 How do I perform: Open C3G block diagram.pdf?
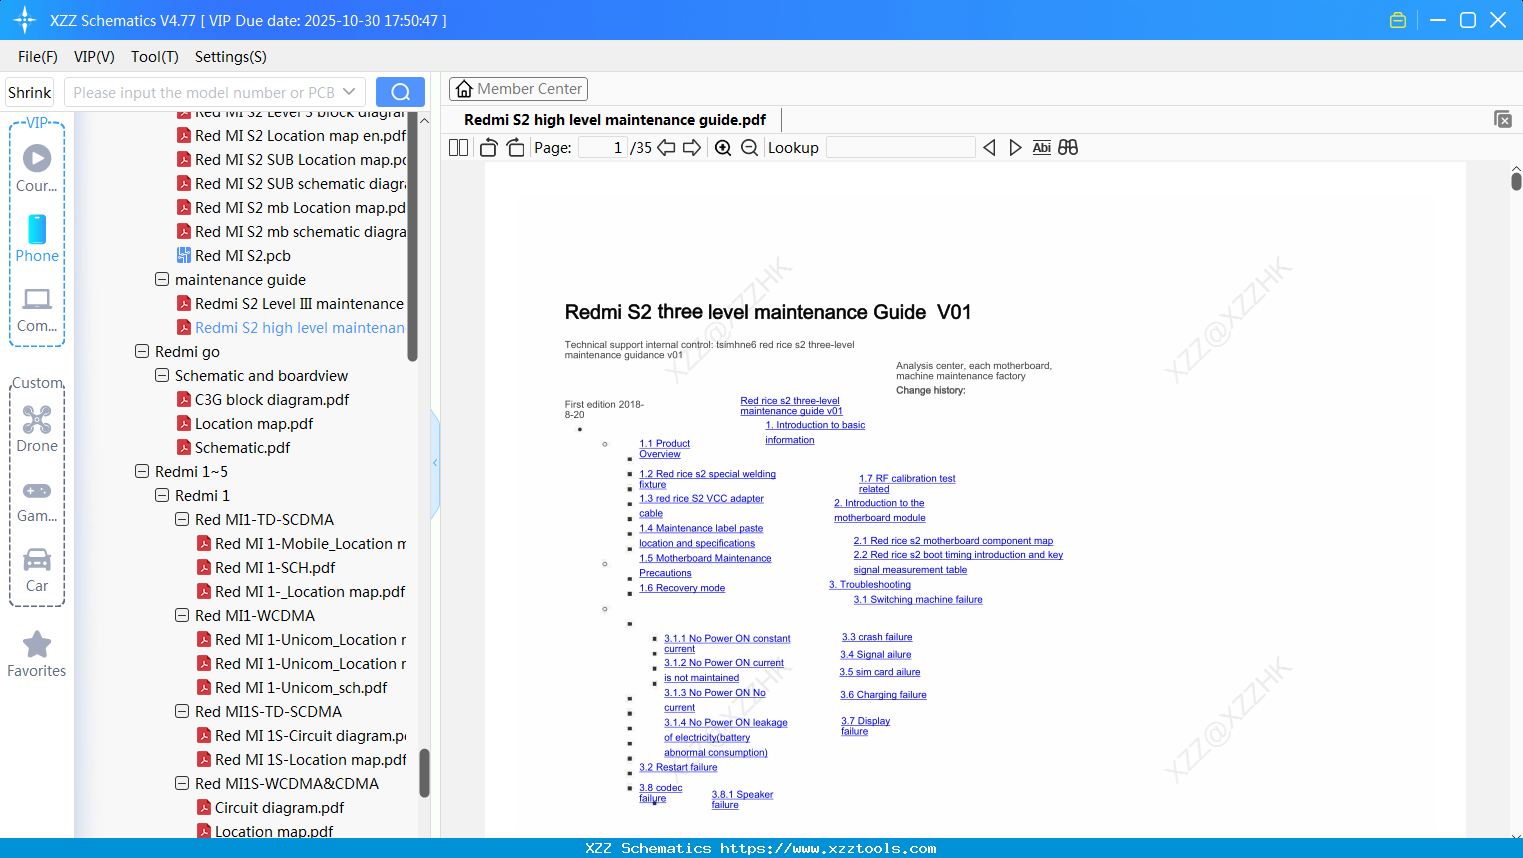pyautogui.click(x=263, y=399)
